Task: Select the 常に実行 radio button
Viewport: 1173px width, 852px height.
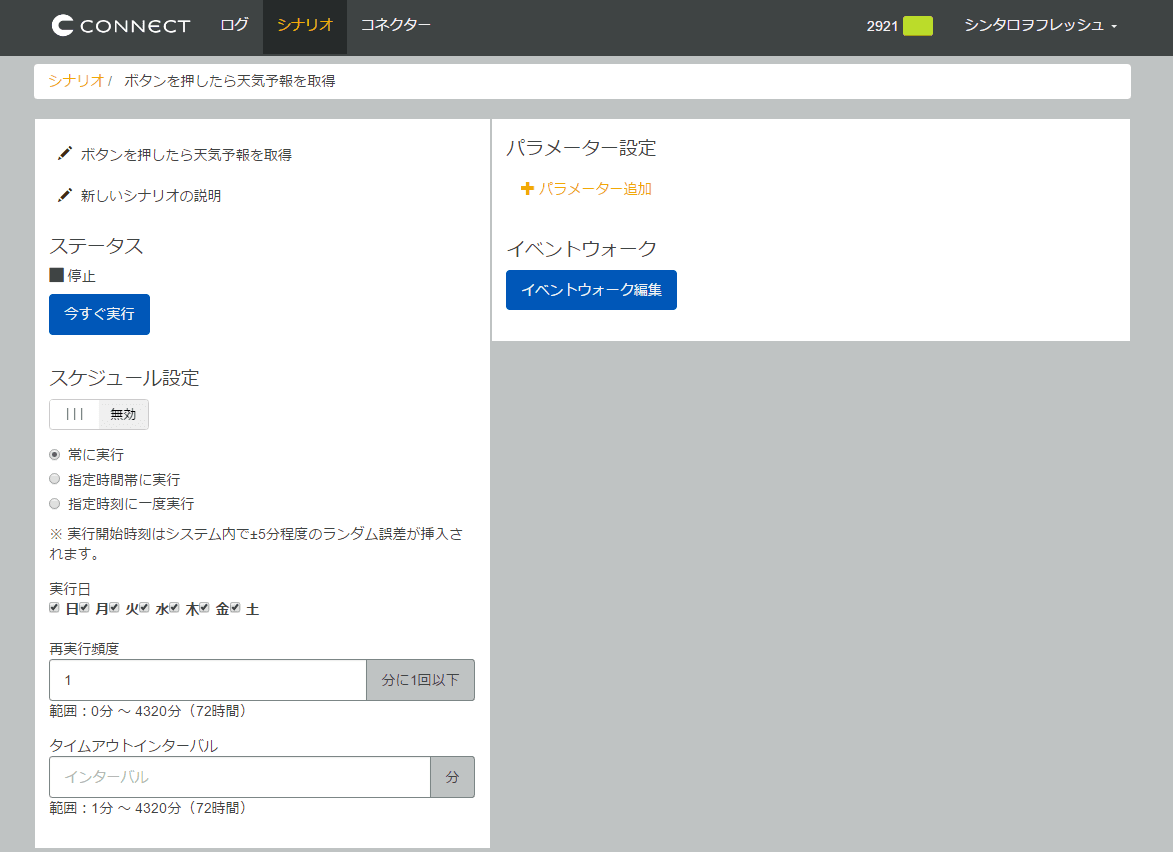Action: [55, 454]
